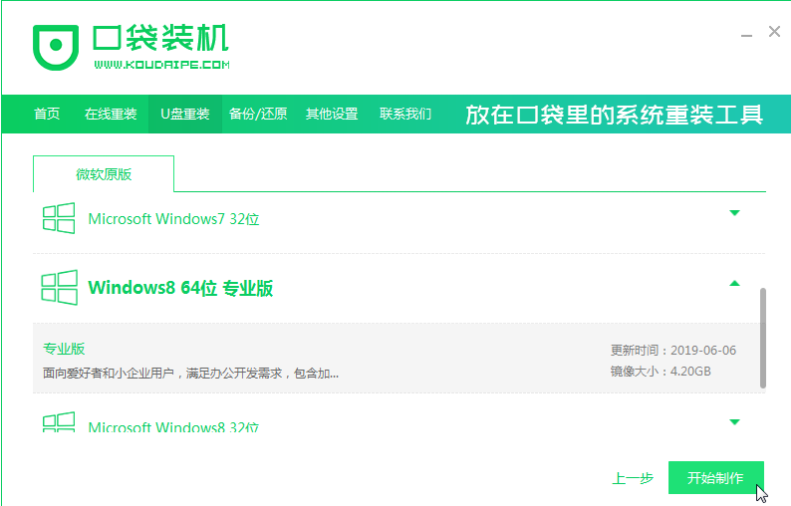Open the 联系我们 menu item
This screenshot has width=791, height=506.
click(406, 114)
